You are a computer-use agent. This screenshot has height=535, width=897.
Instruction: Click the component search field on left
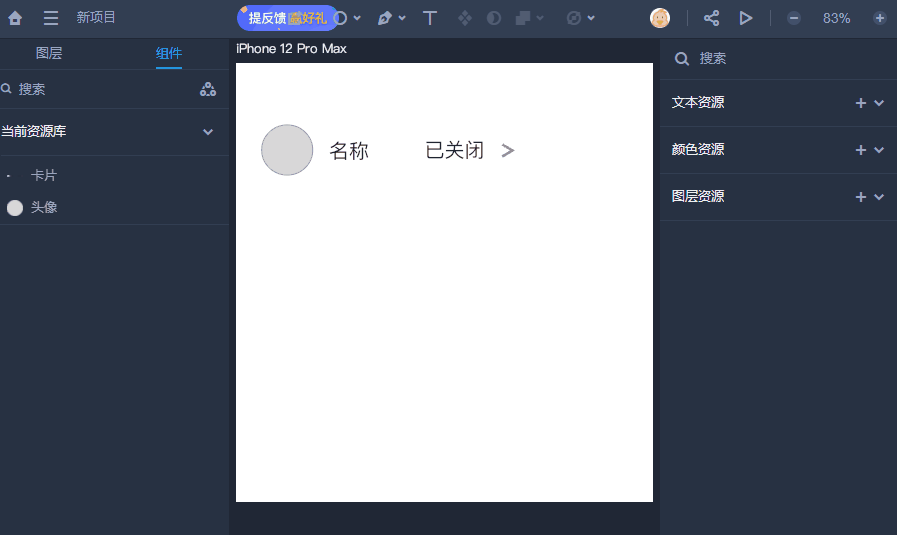97,89
